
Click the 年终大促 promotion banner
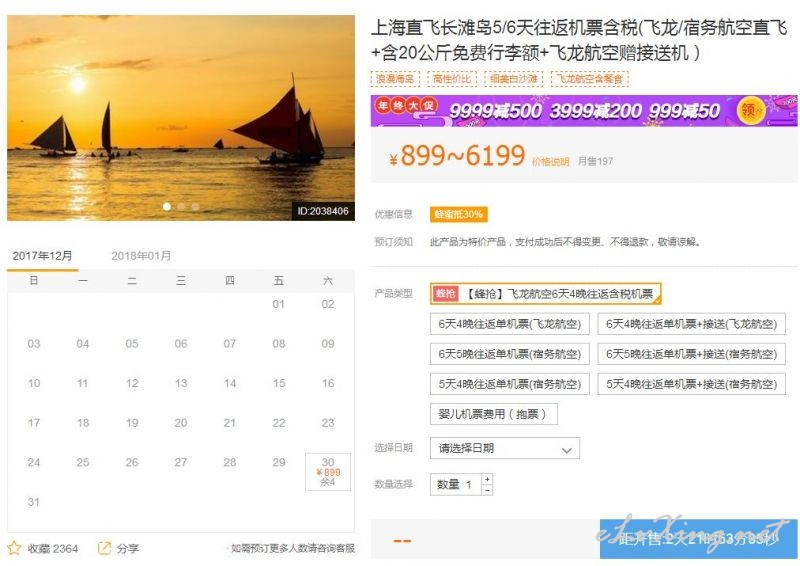tap(584, 110)
